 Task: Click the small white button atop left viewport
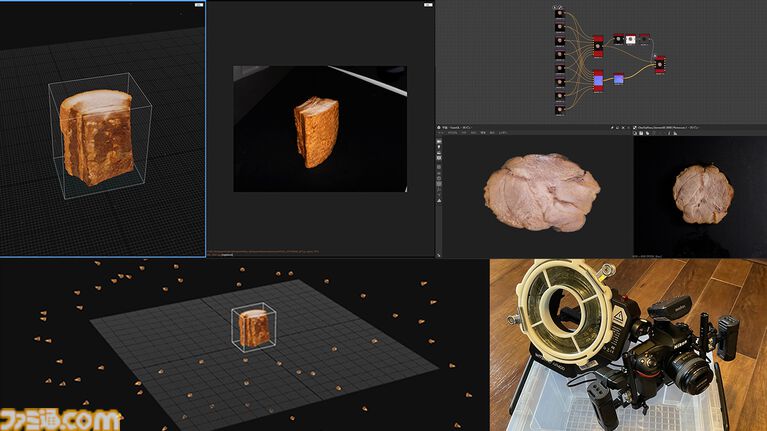tap(199, 4)
